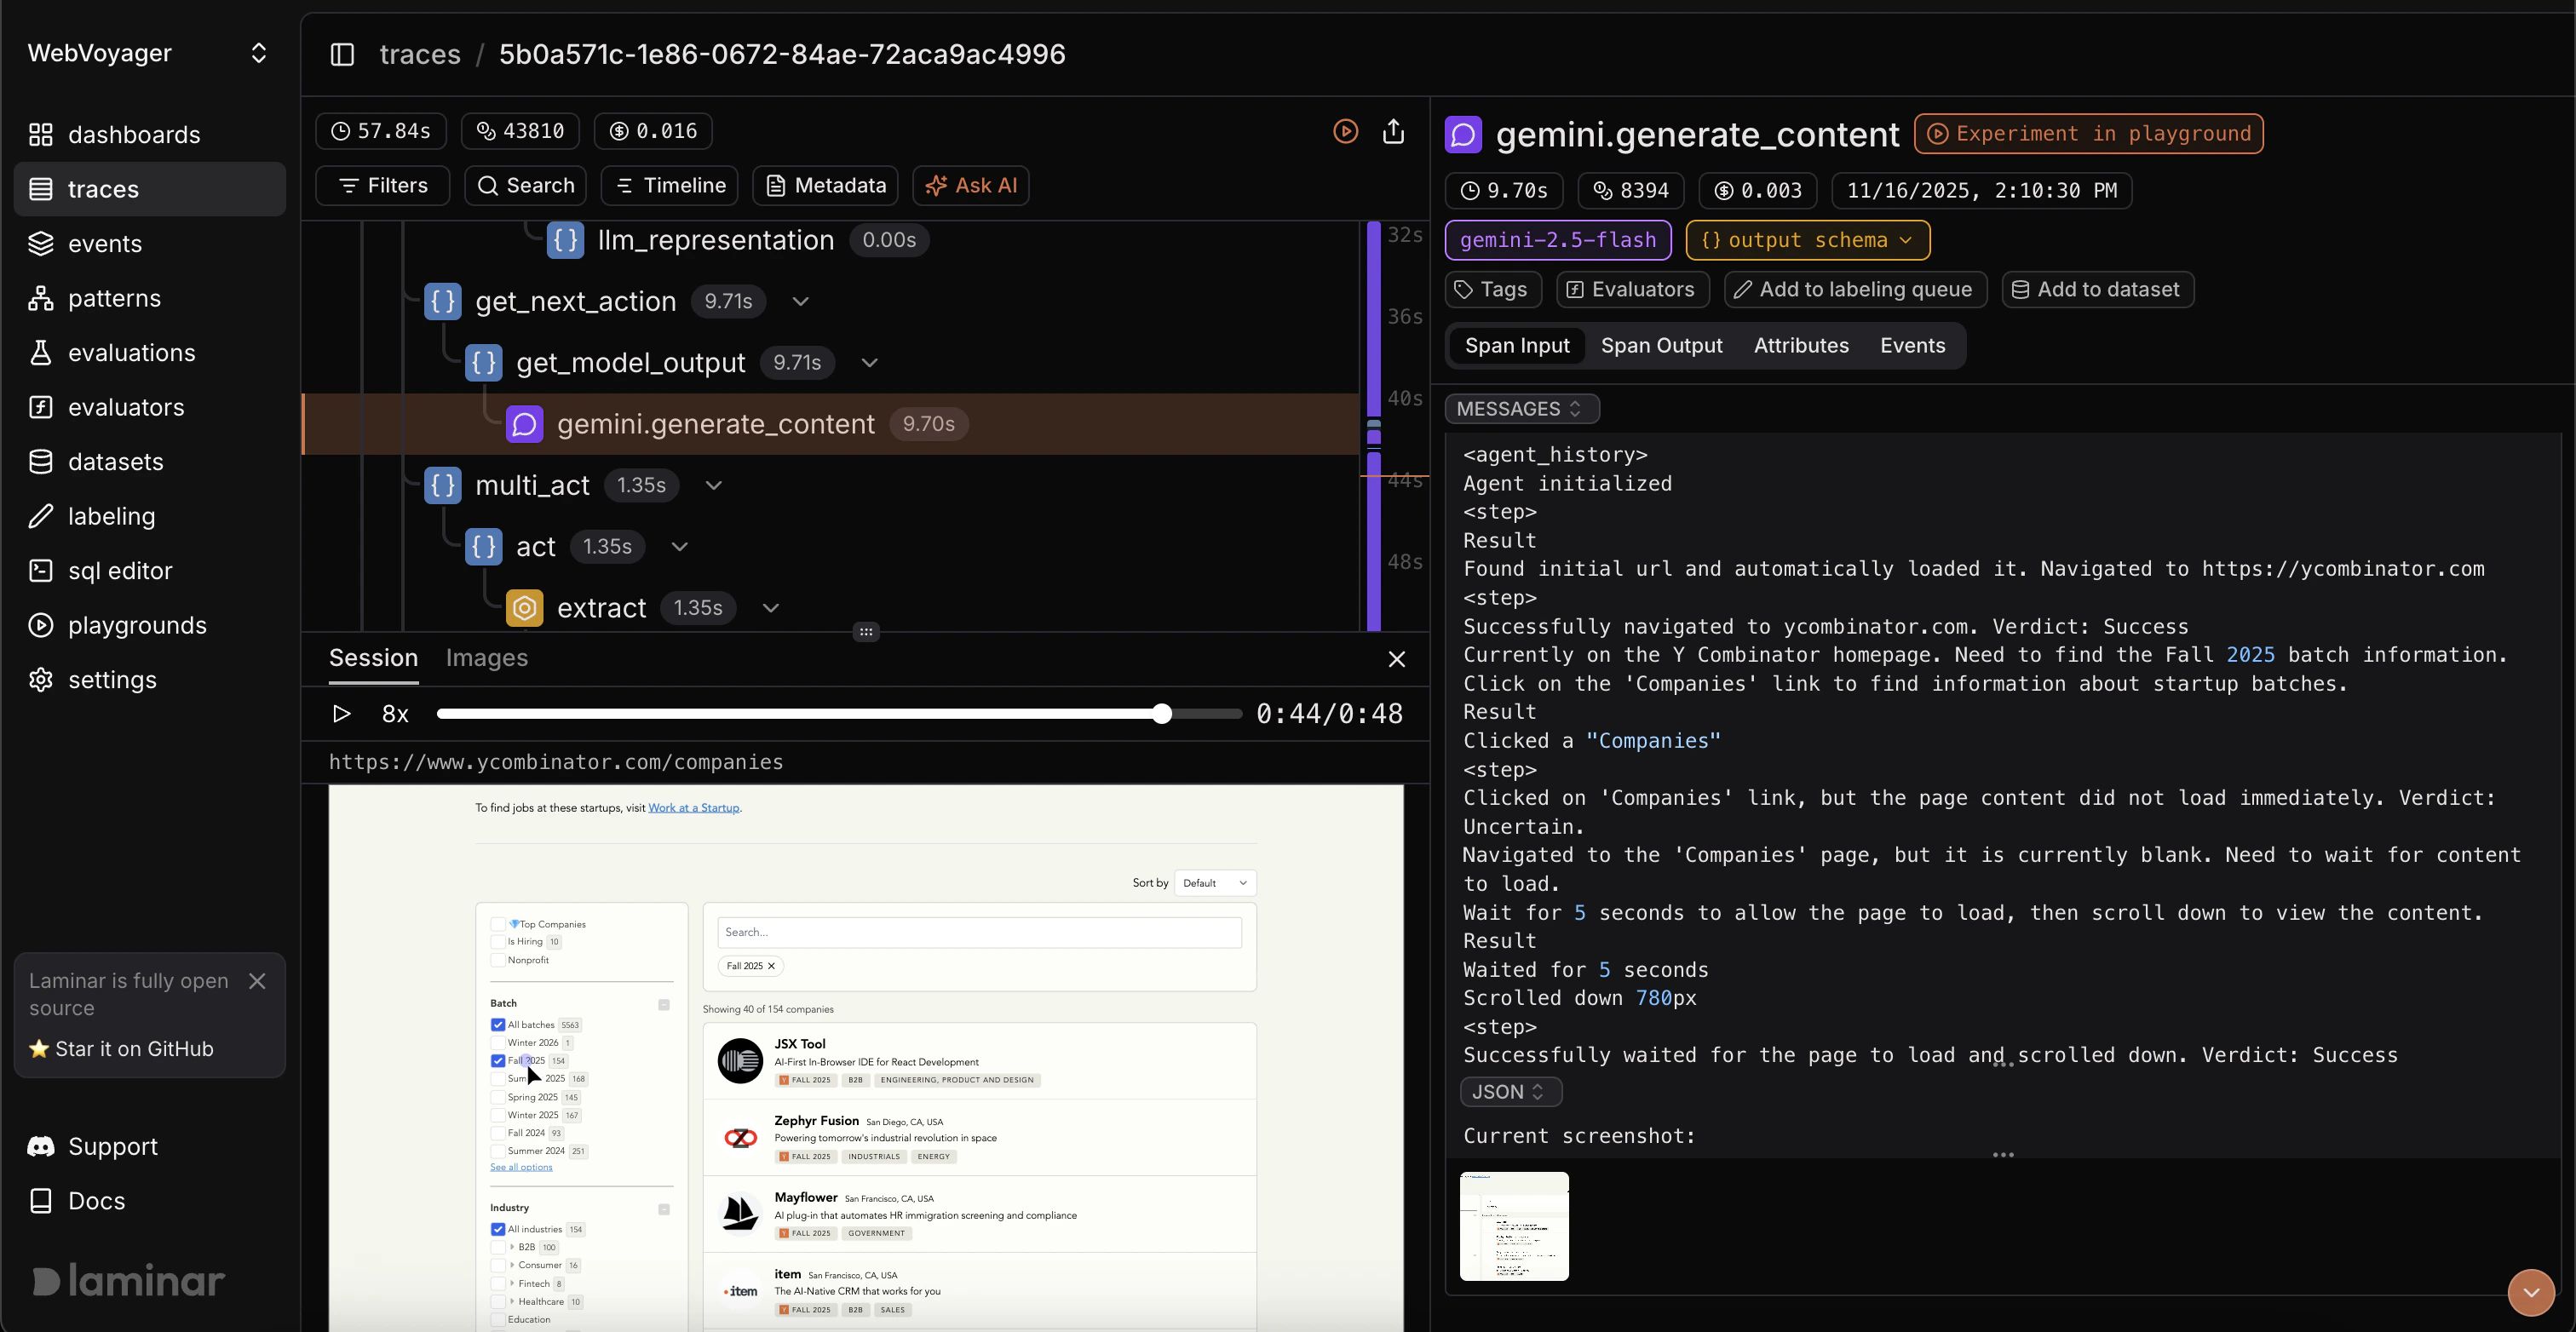
Task: Open the current screenshot thumbnail
Action: (1513, 1226)
